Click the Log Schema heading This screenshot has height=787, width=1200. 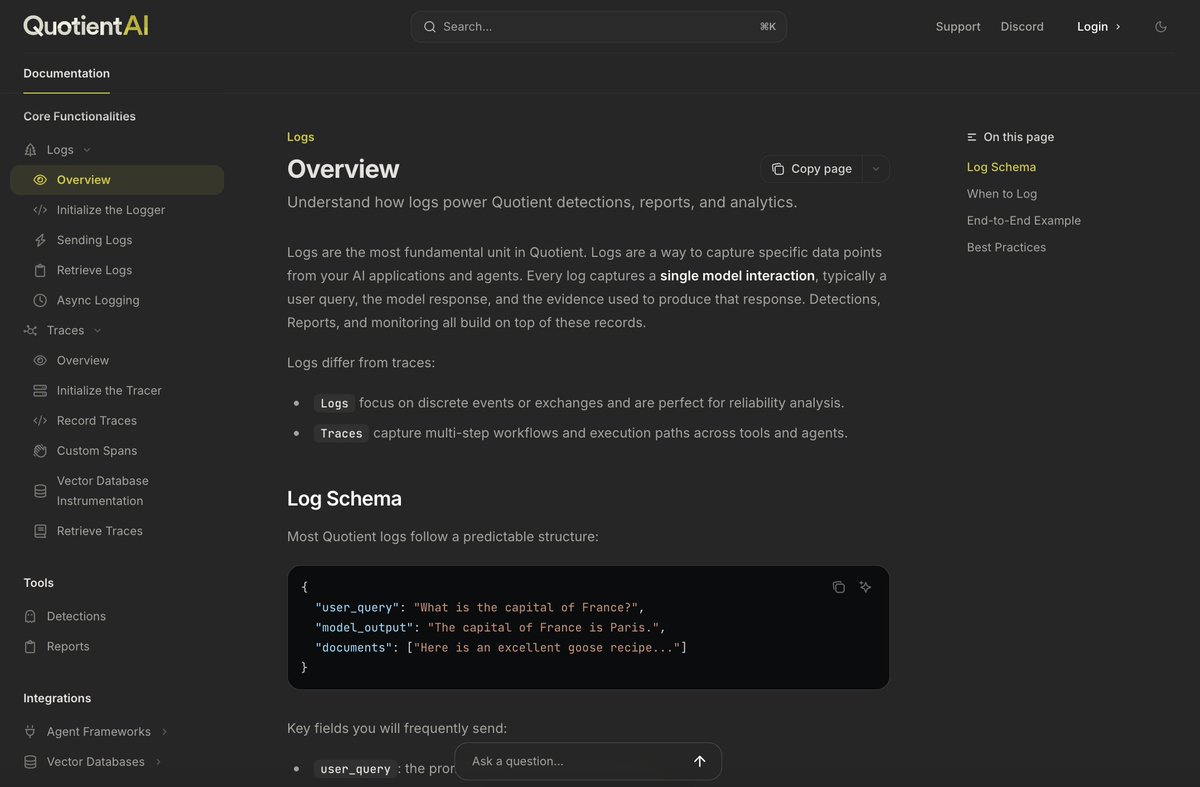(344, 498)
